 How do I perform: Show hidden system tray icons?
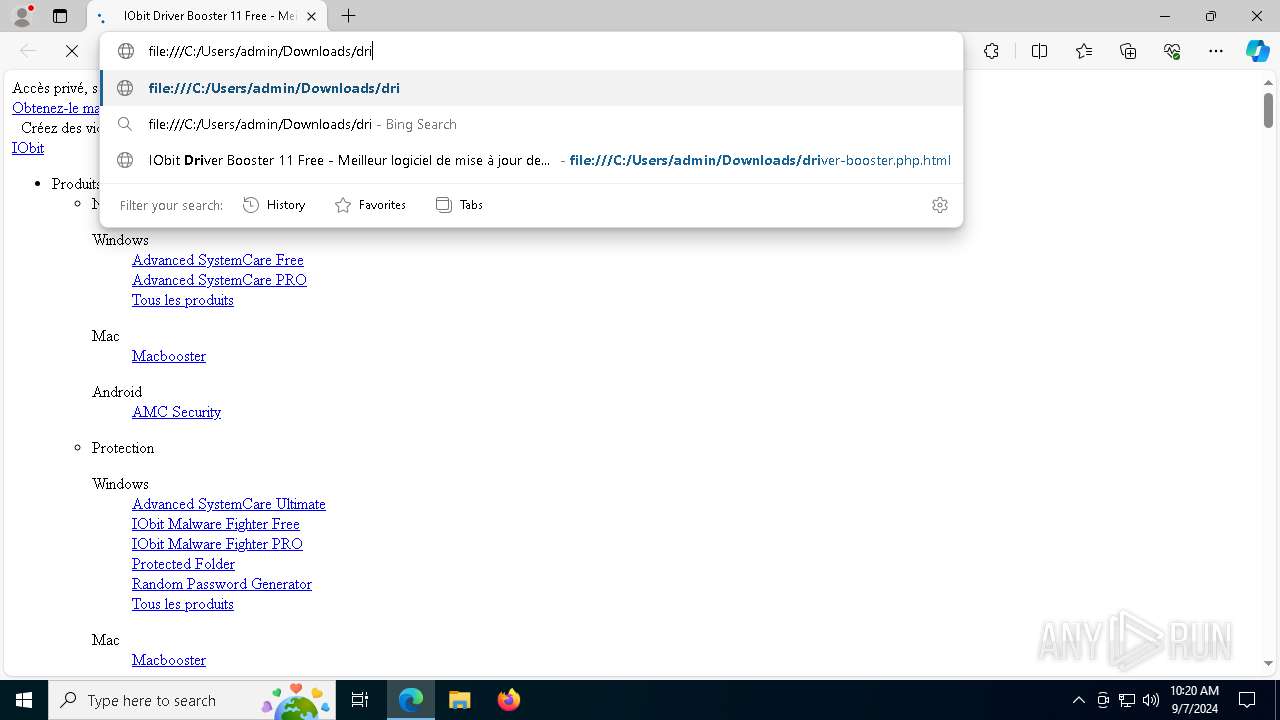1078,700
